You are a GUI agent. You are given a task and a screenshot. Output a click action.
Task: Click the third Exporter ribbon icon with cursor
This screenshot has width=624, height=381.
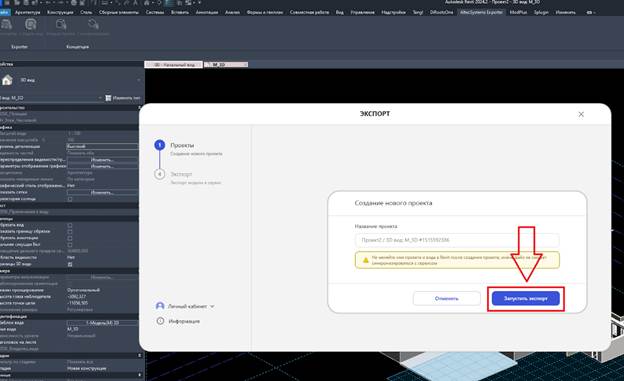tap(61, 25)
